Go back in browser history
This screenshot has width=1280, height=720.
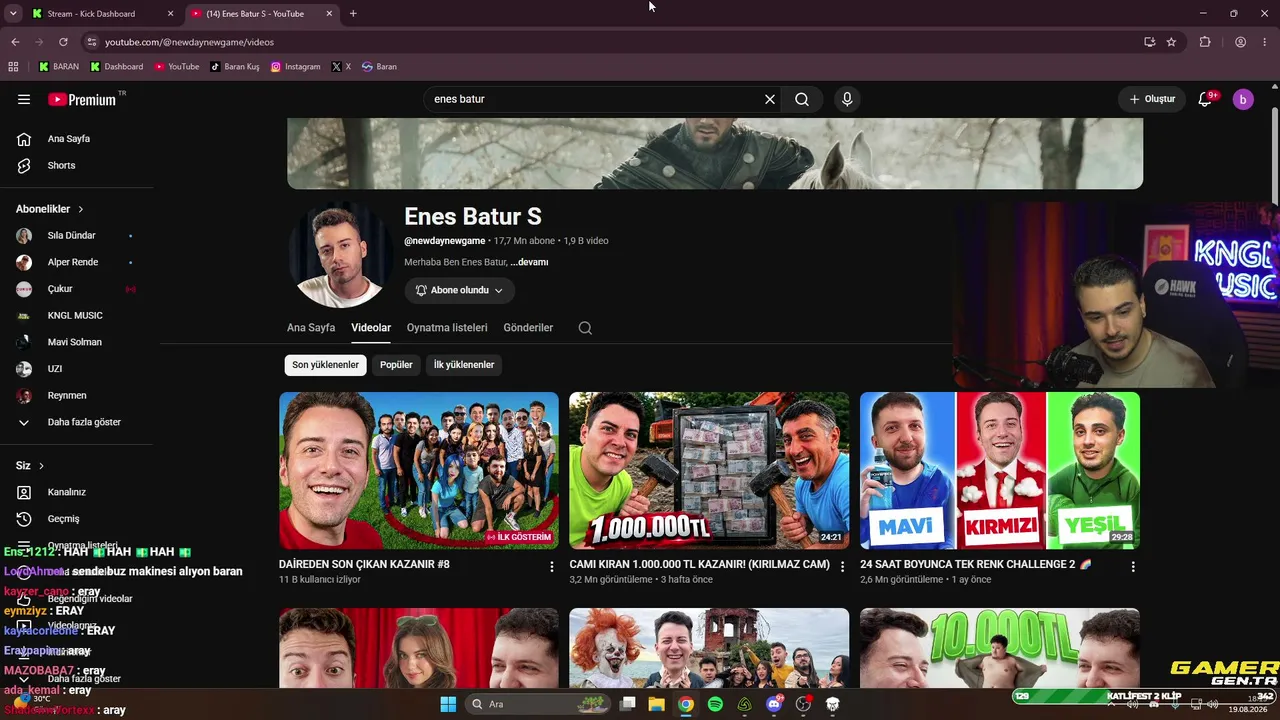click(x=15, y=42)
